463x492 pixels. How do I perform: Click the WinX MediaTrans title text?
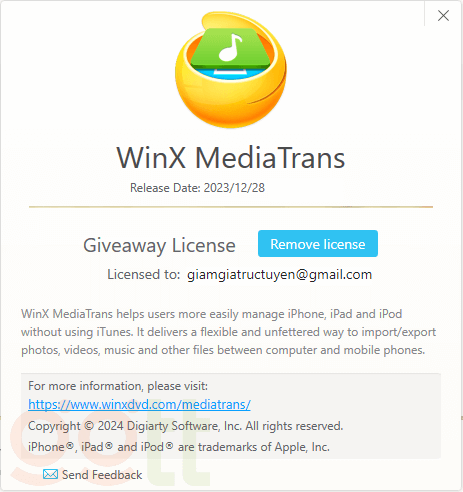point(231,158)
